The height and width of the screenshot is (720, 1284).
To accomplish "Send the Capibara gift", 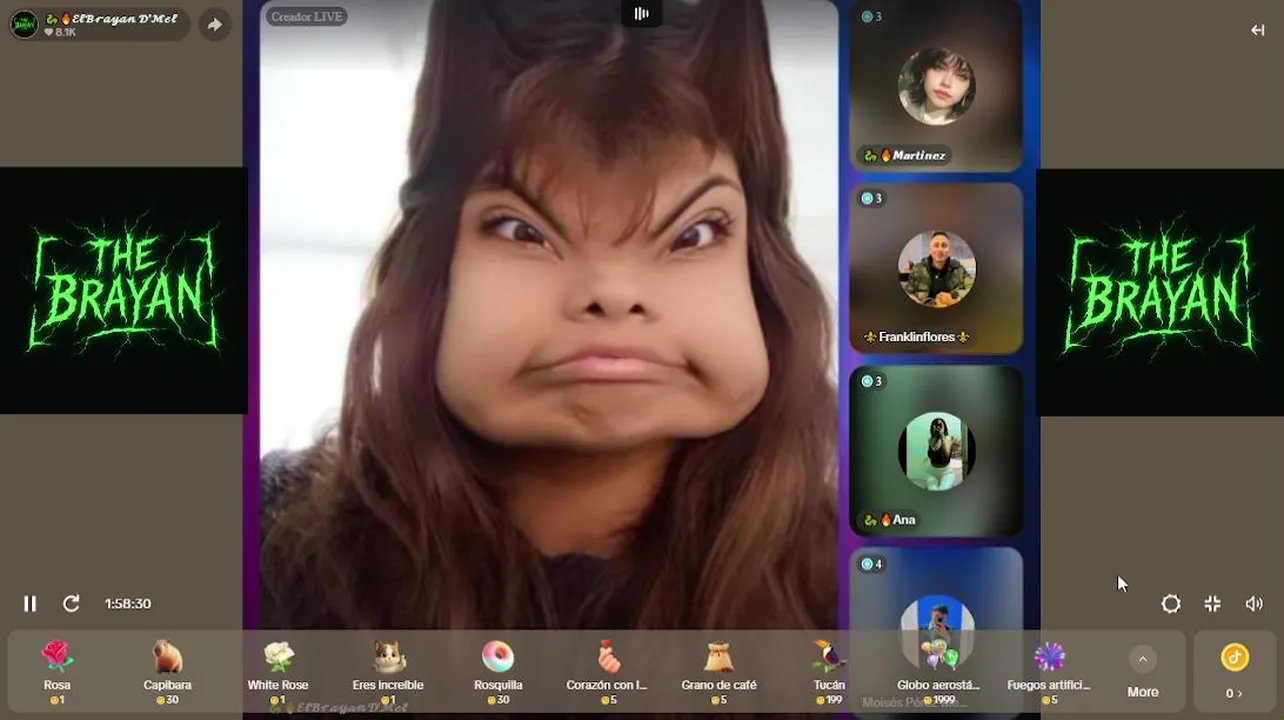I will coord(167,671).
